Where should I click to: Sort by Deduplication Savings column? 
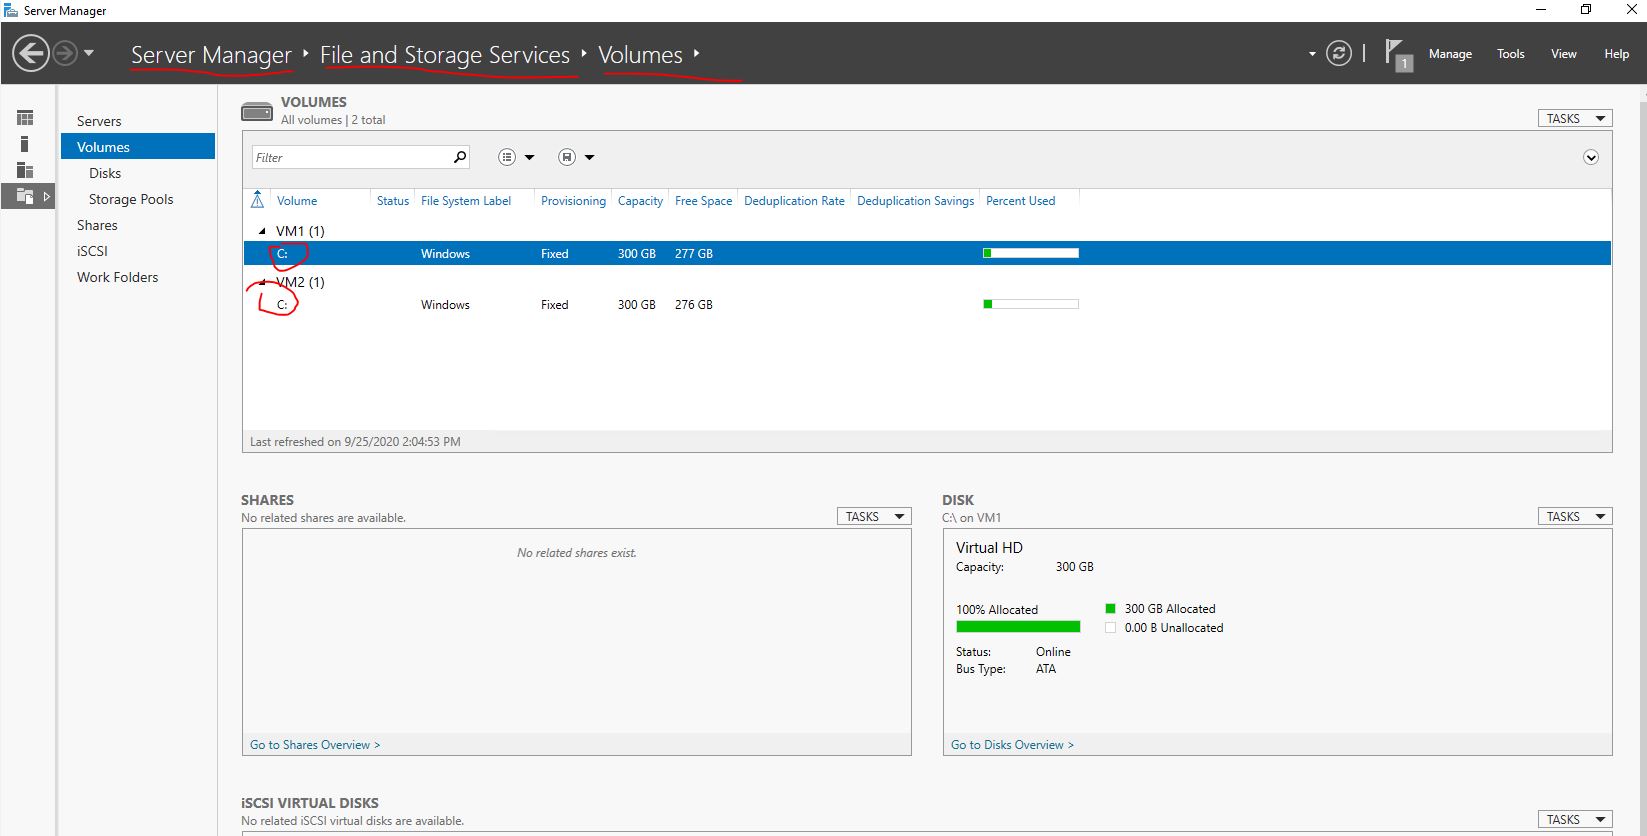[x=915, y=201]
